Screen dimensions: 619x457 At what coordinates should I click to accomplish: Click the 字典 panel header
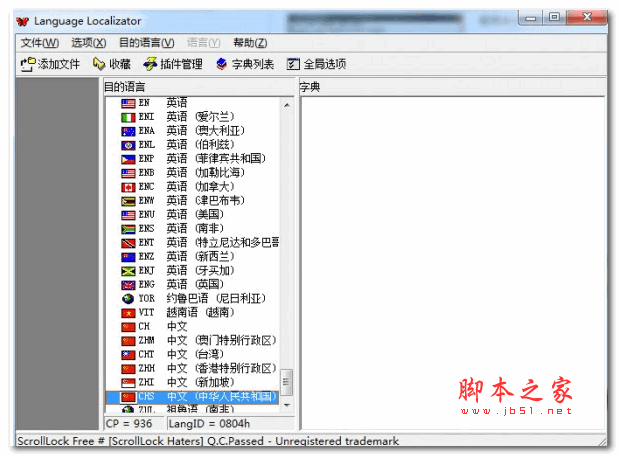pyautogui.click(x=452, y=87)
